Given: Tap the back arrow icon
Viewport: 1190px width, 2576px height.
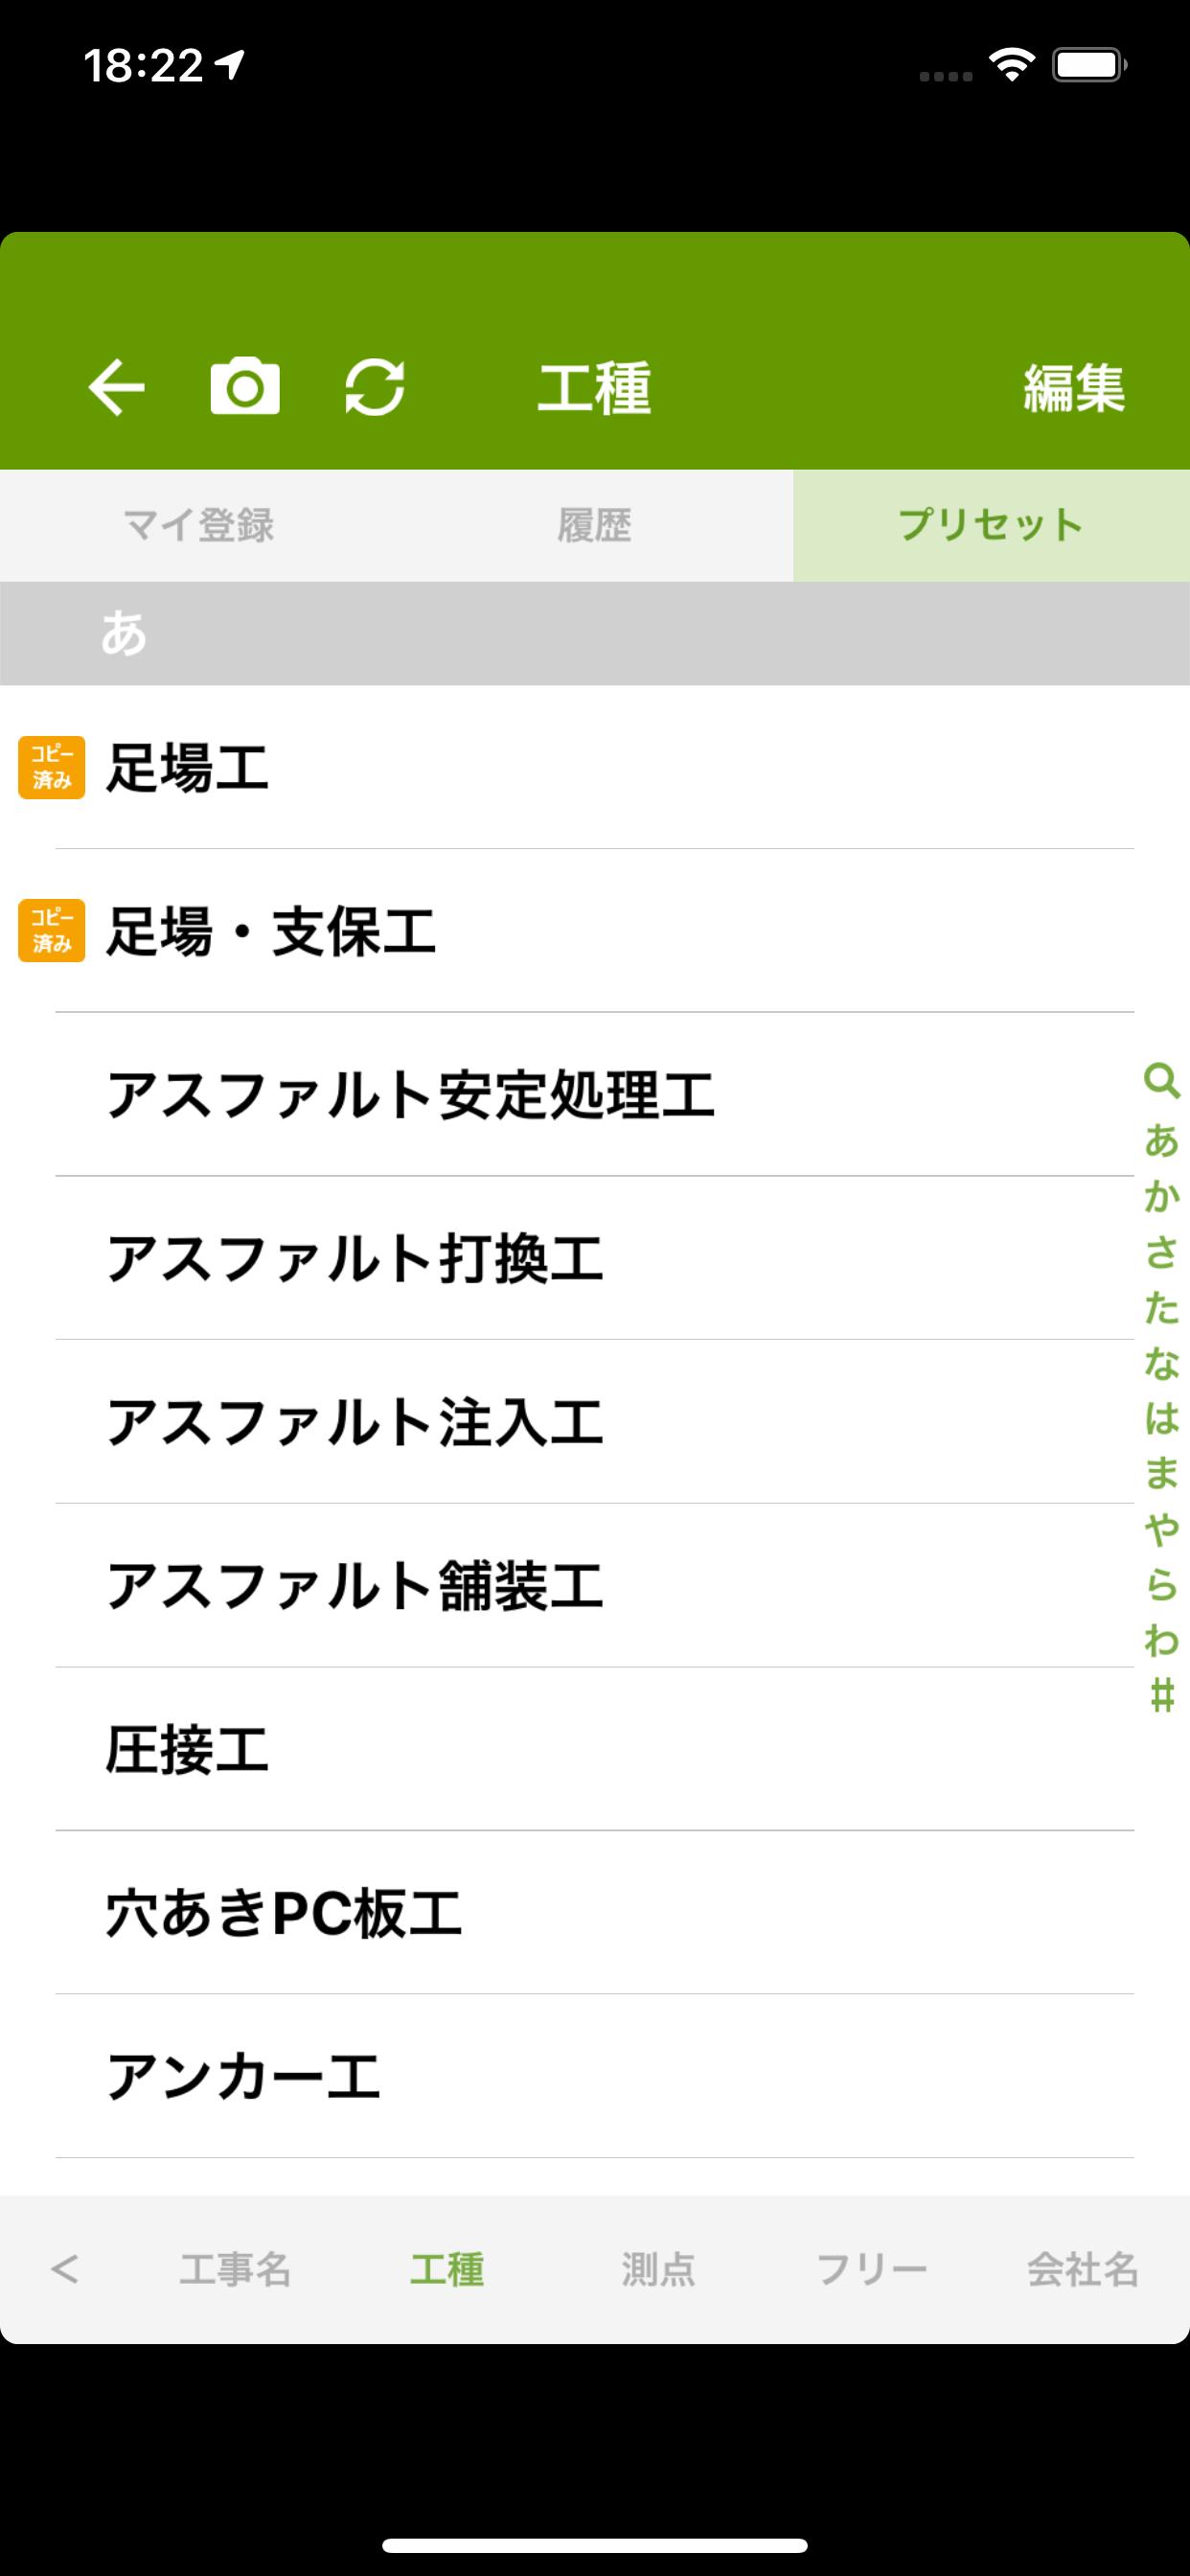Looking at the screenshot, I should tap(117, 387).
